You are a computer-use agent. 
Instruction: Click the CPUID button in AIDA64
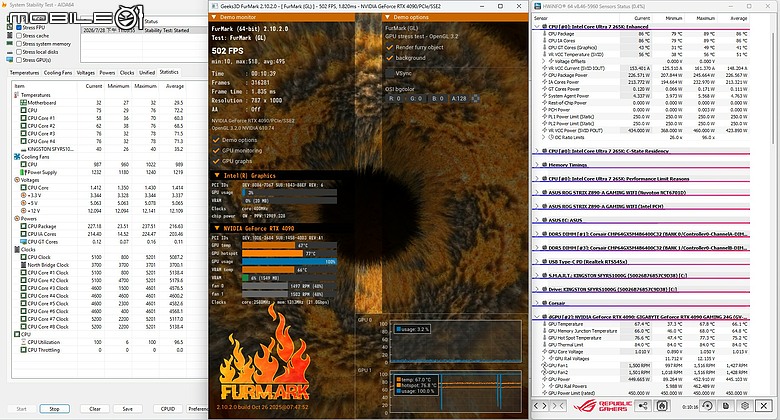168,409
